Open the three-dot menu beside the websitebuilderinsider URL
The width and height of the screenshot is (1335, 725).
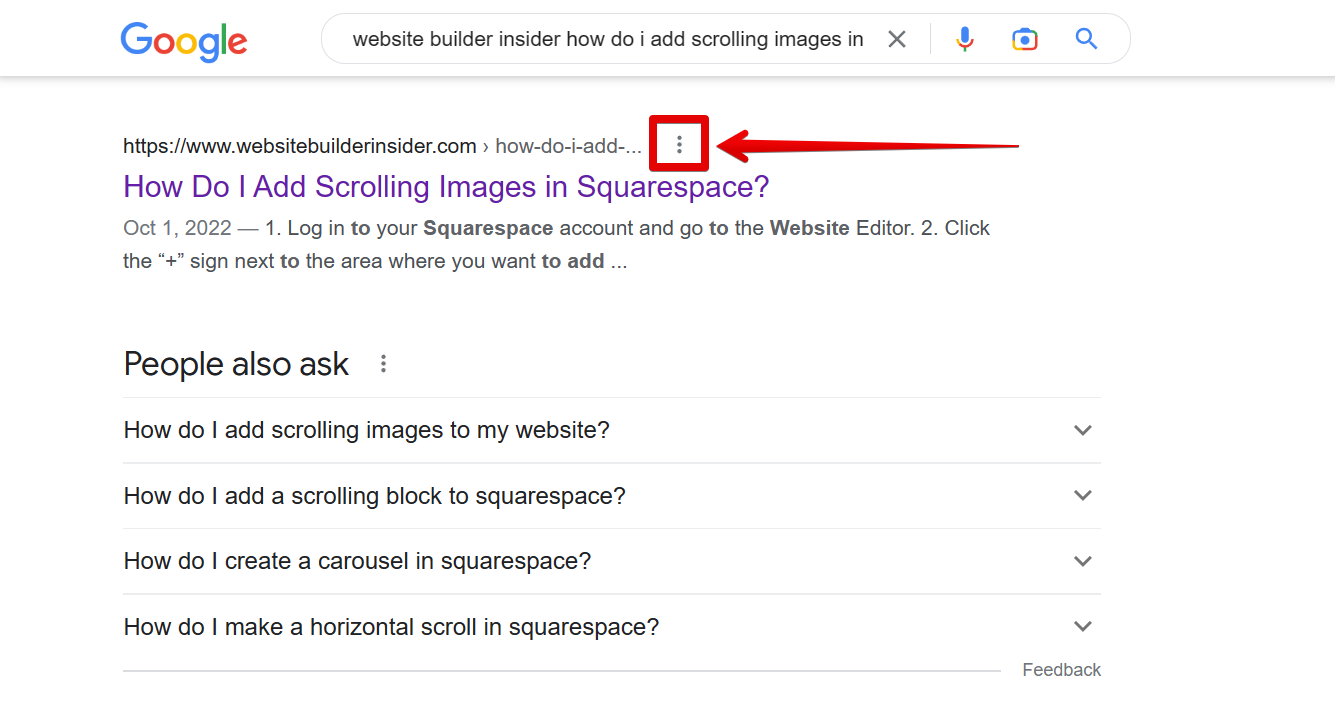coord(679,145)
